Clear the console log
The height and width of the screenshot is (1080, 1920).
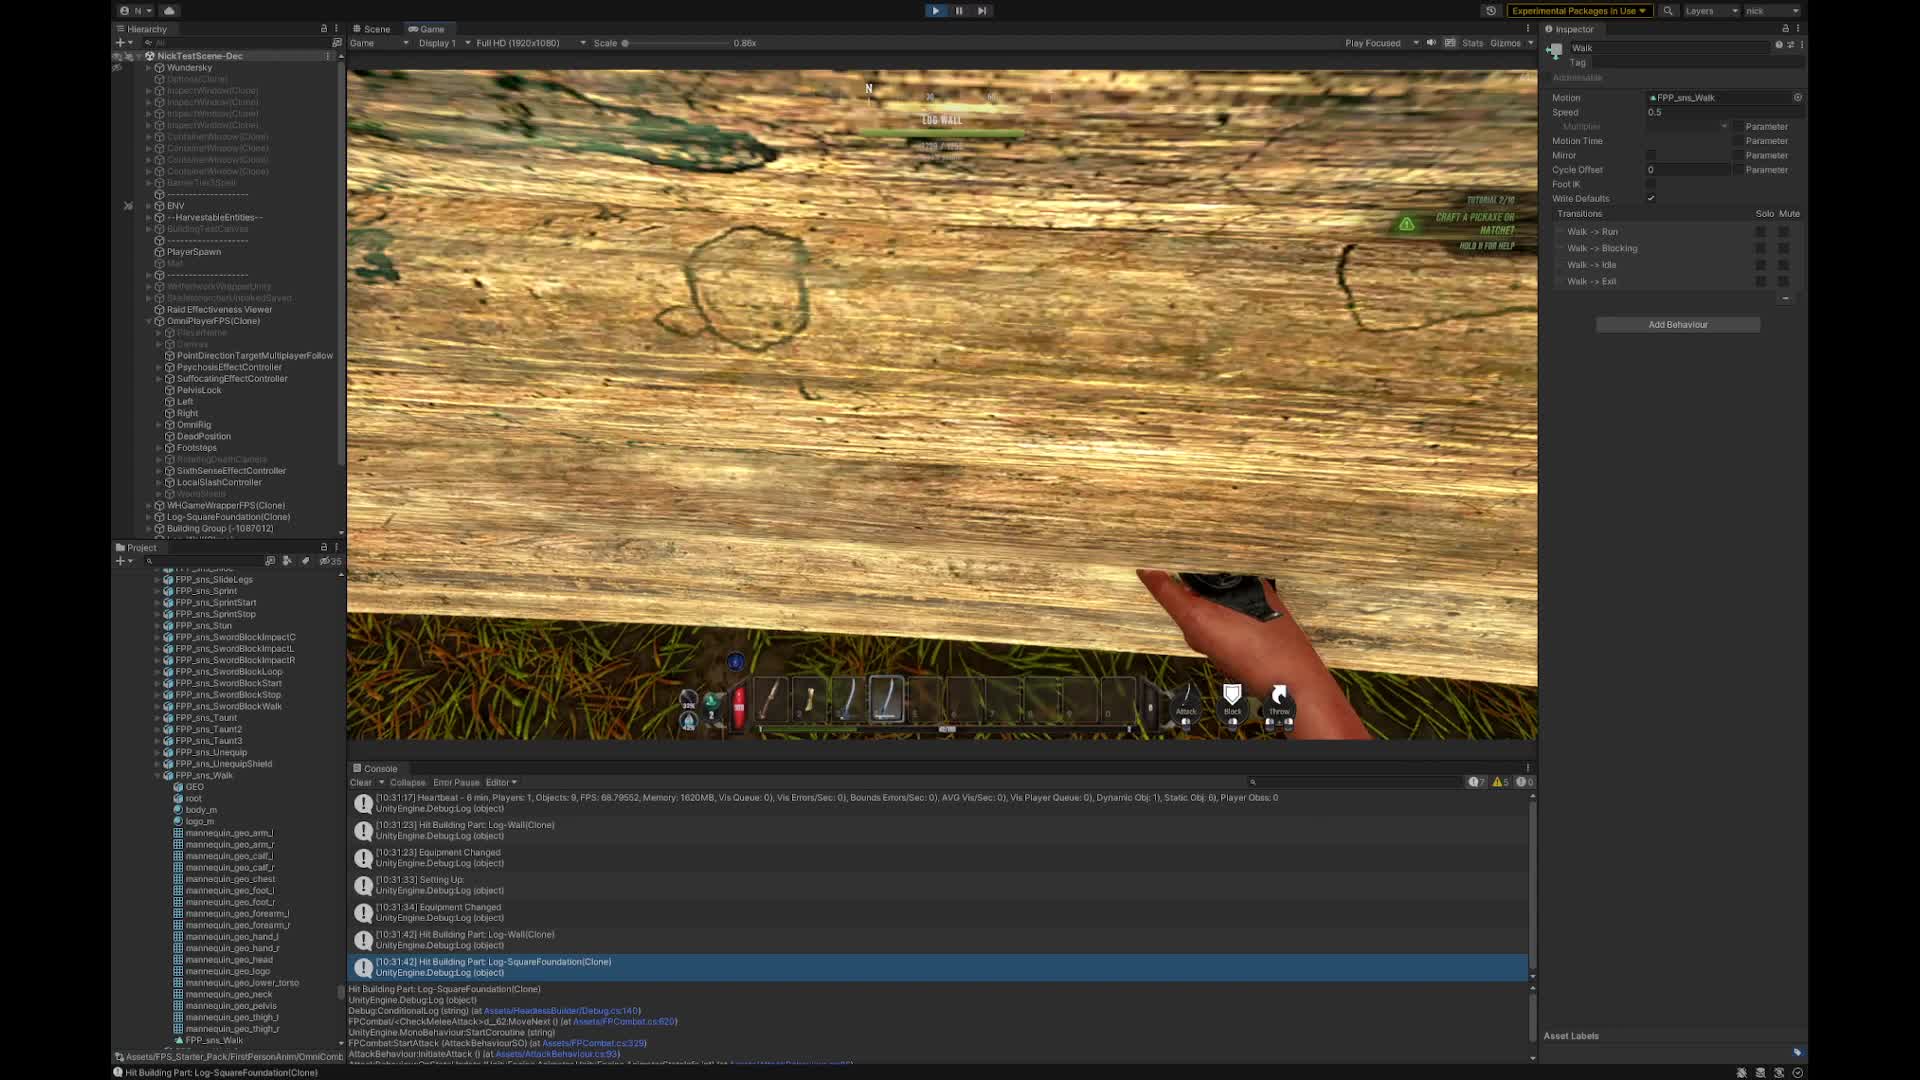[360, 782]
